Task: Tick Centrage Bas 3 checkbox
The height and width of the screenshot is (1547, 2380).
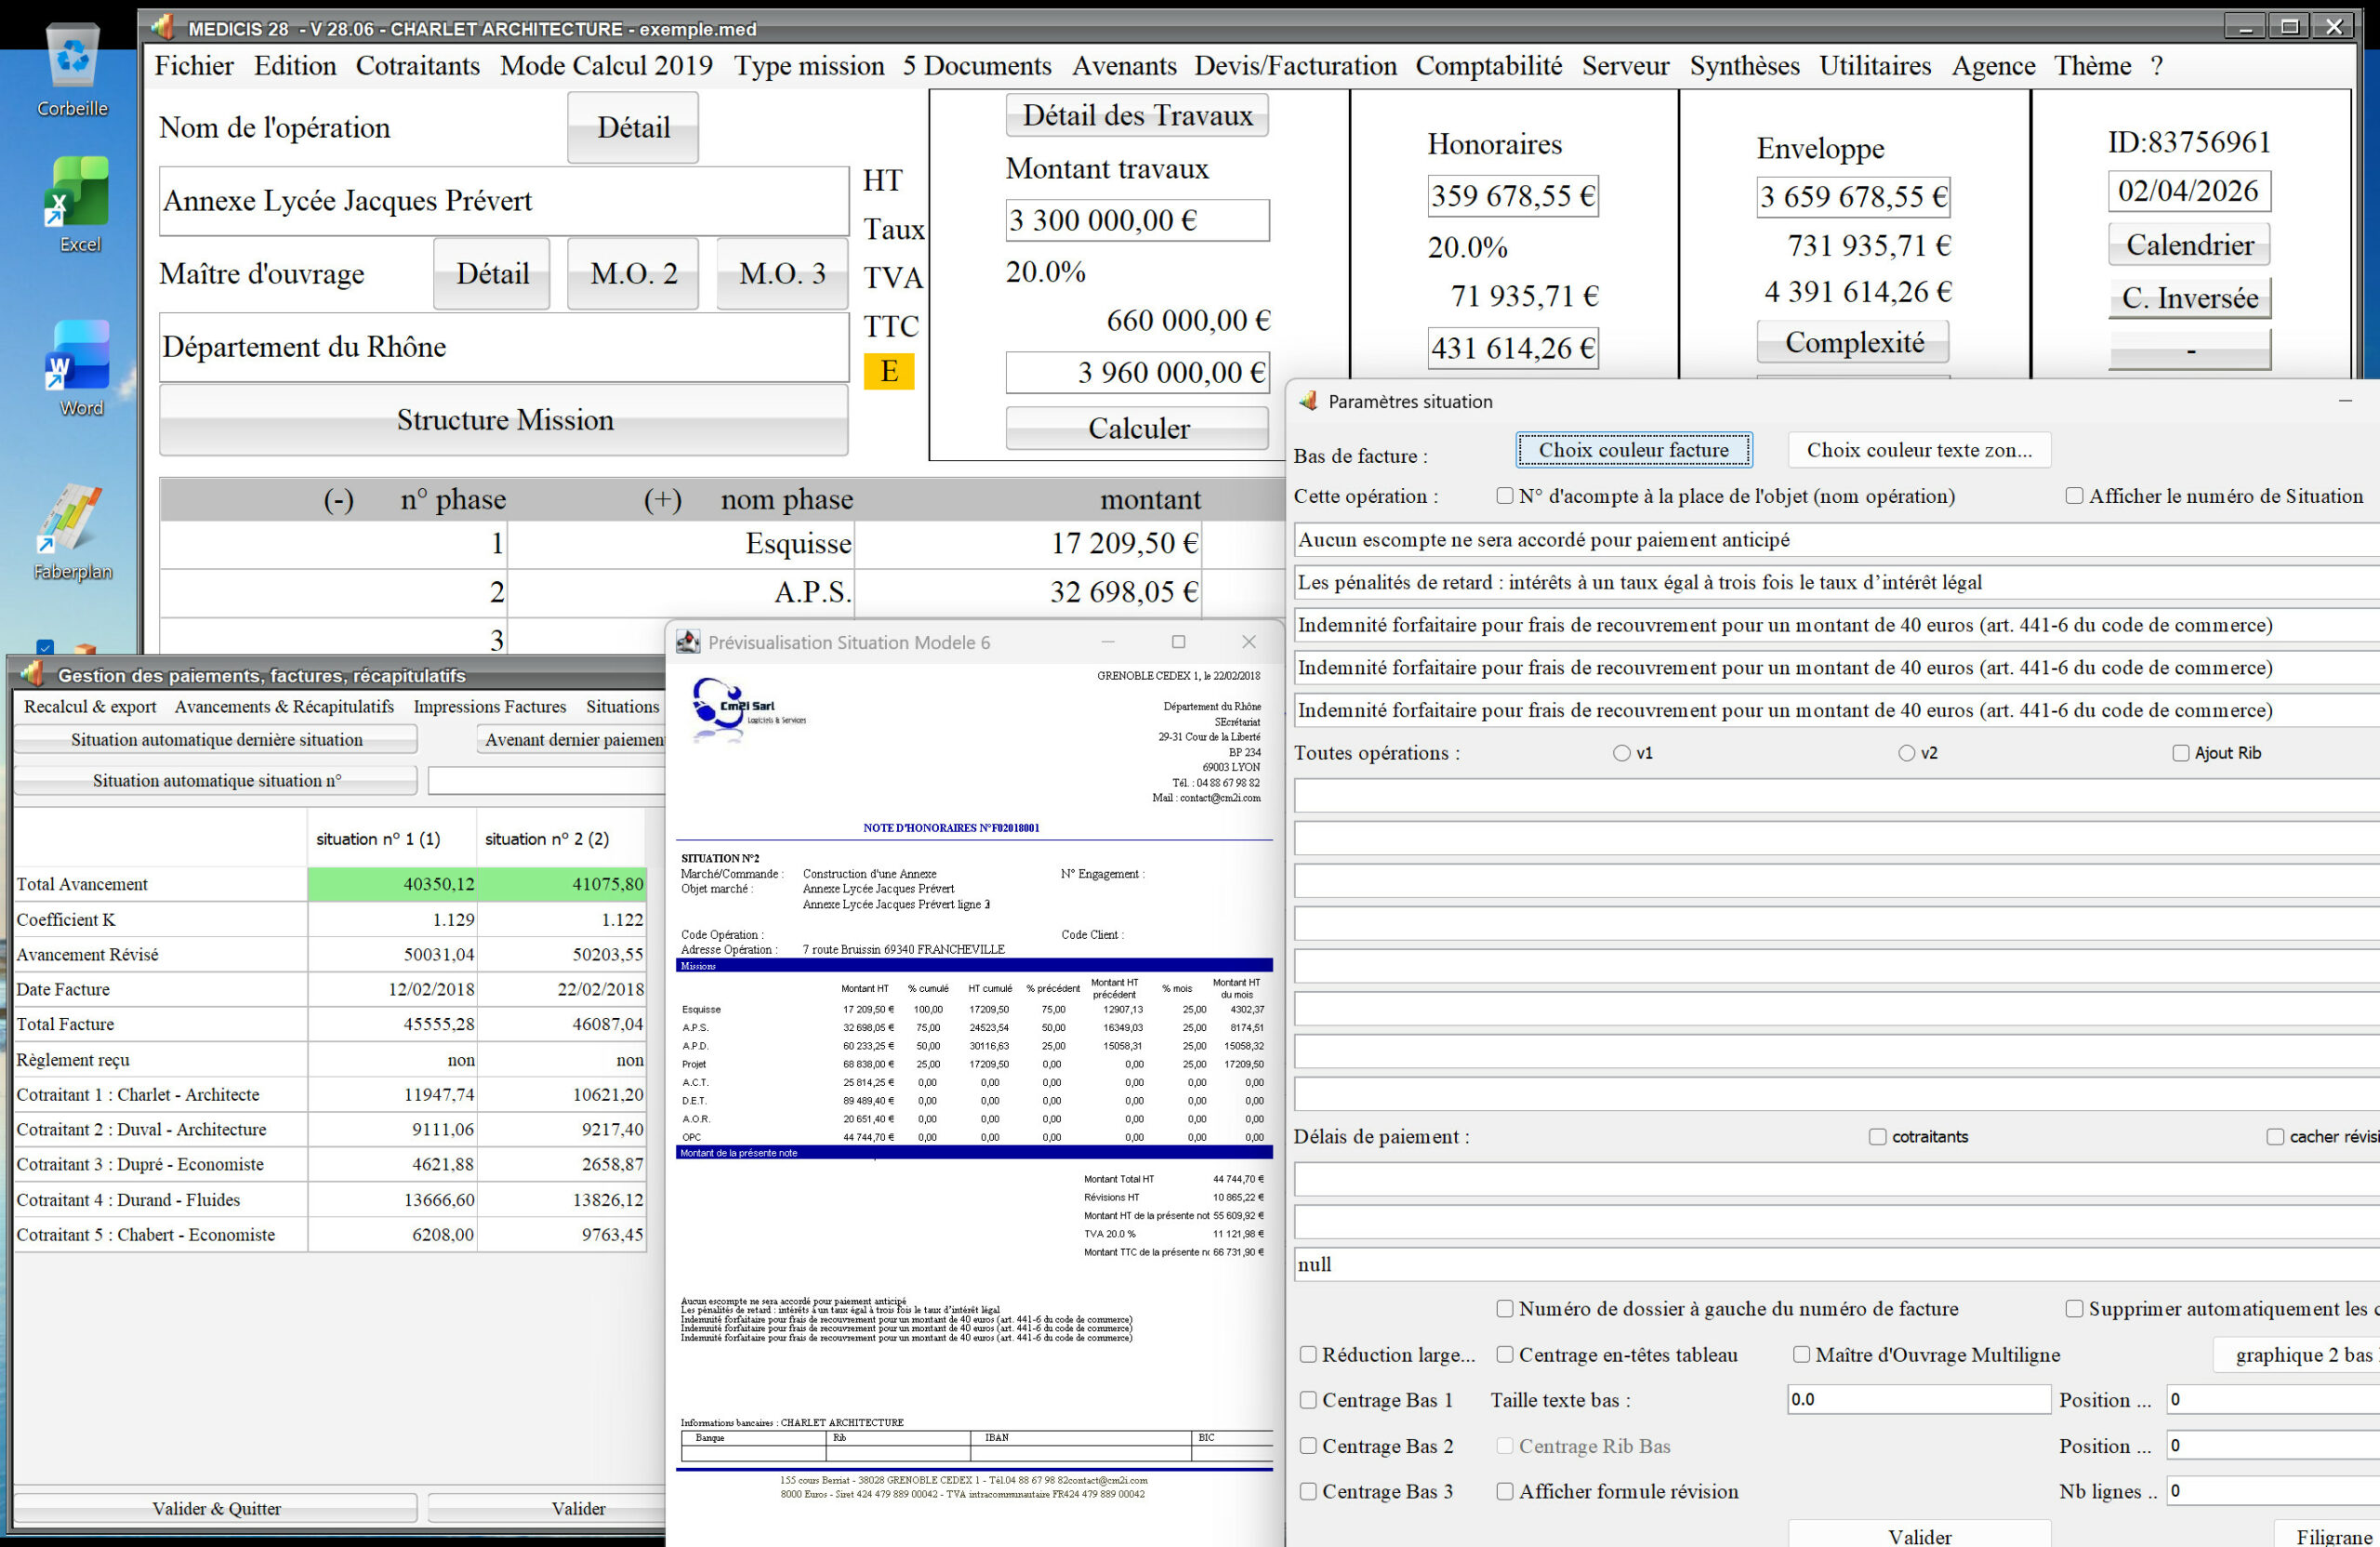Action: [1307, 1492]
